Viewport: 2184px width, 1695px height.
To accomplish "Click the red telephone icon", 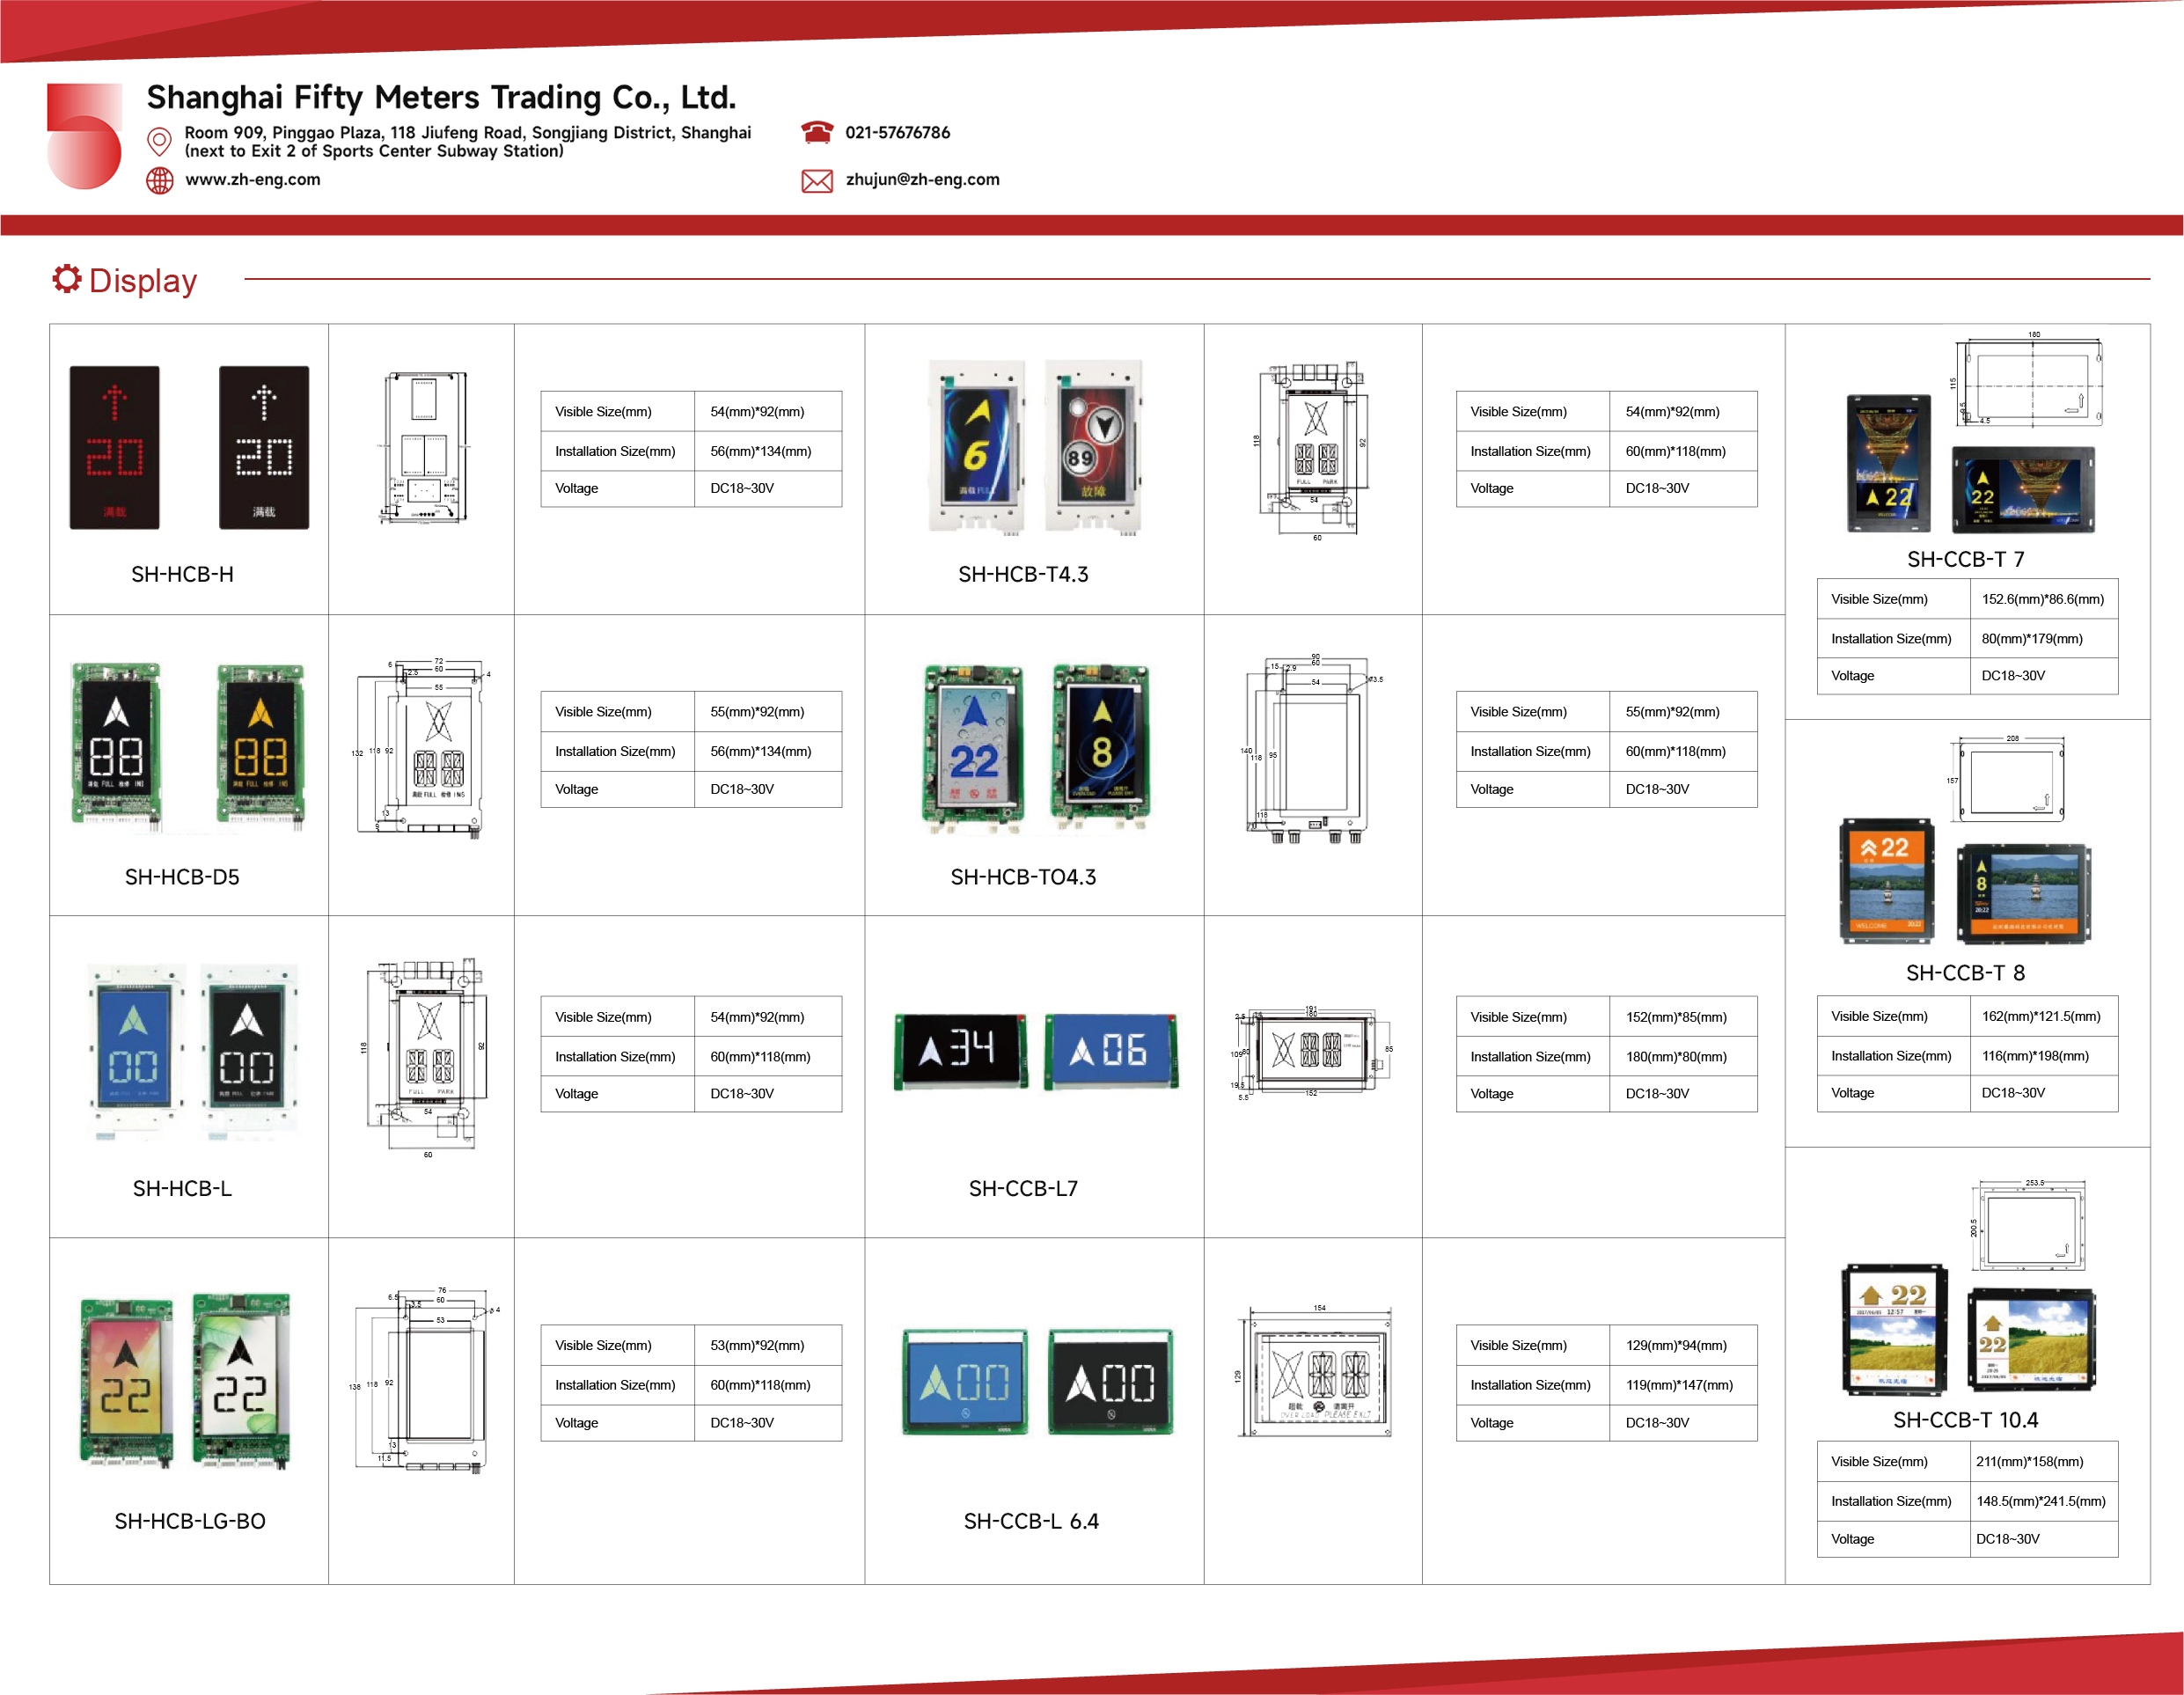I will click(x=817, y=132).
